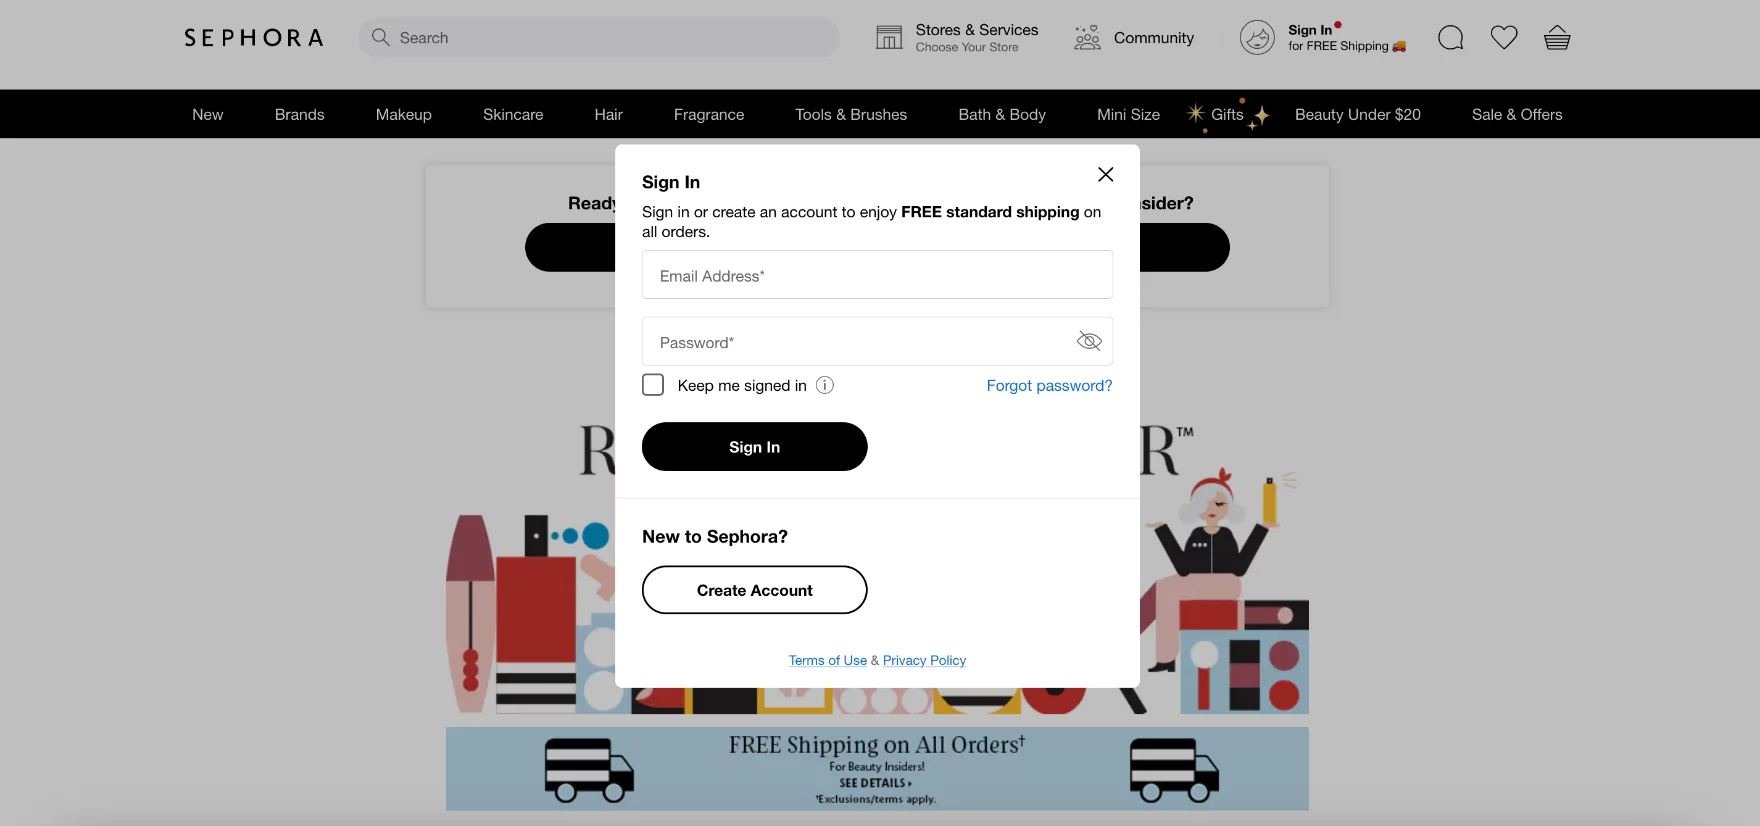Viewport: 1760px width, 826px height.
Task: Expand the Gifts navigation item
Action: click(x=1227, y=115)
